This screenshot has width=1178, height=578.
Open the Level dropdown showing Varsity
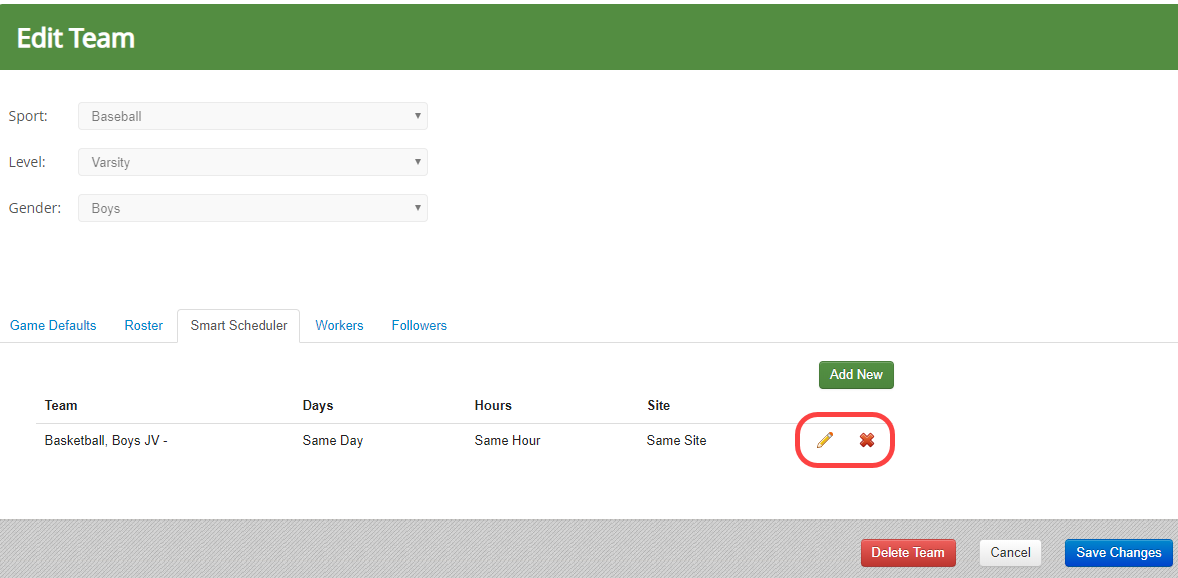point(252,162)
